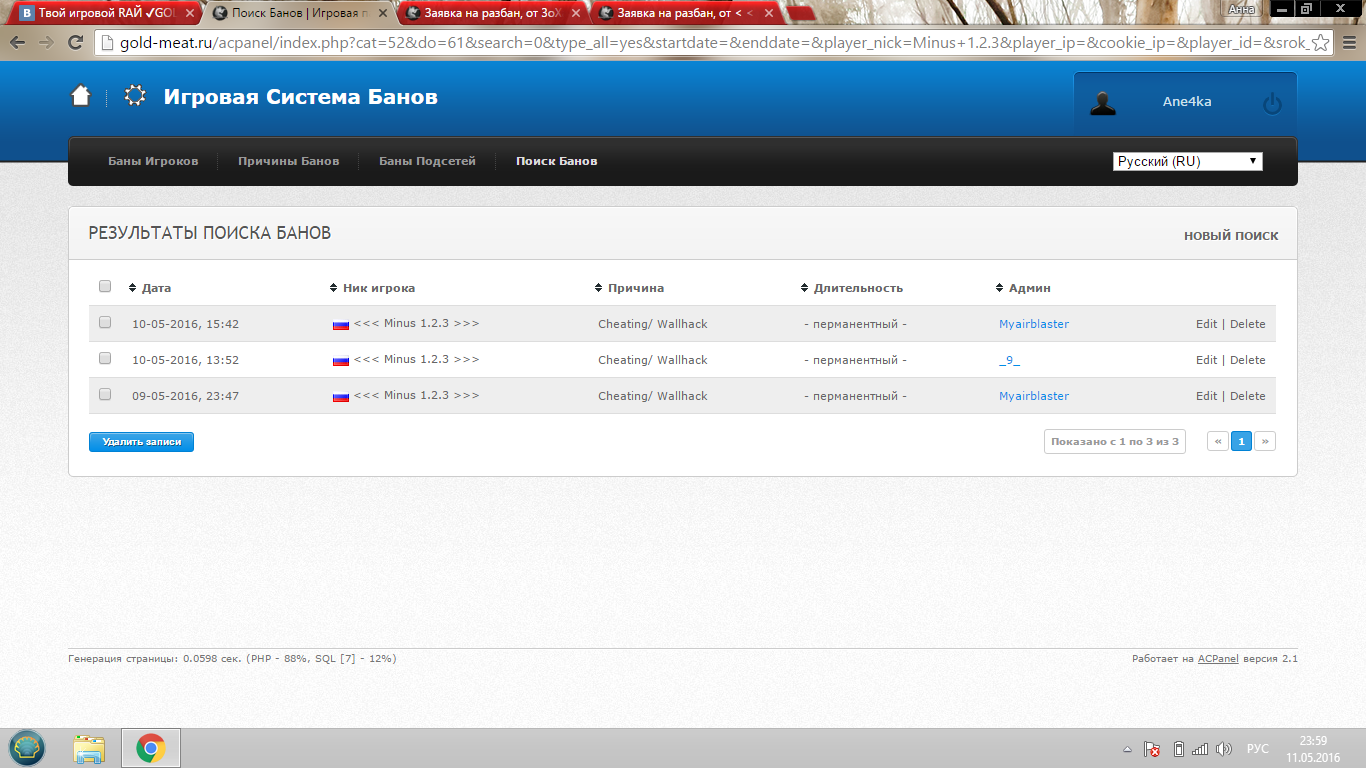Image resolution: width=1366 pixels, height=768 pixels.
Task: Click the gear icon beside the site title
Action: click(135, 96)
